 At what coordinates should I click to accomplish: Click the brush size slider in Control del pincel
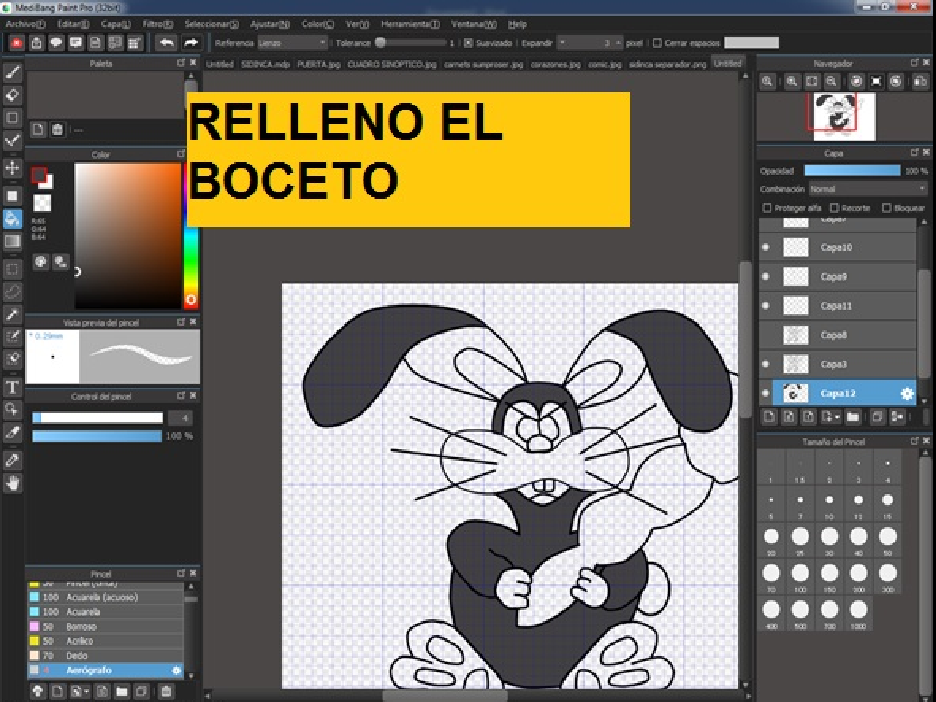coord(97,418)
